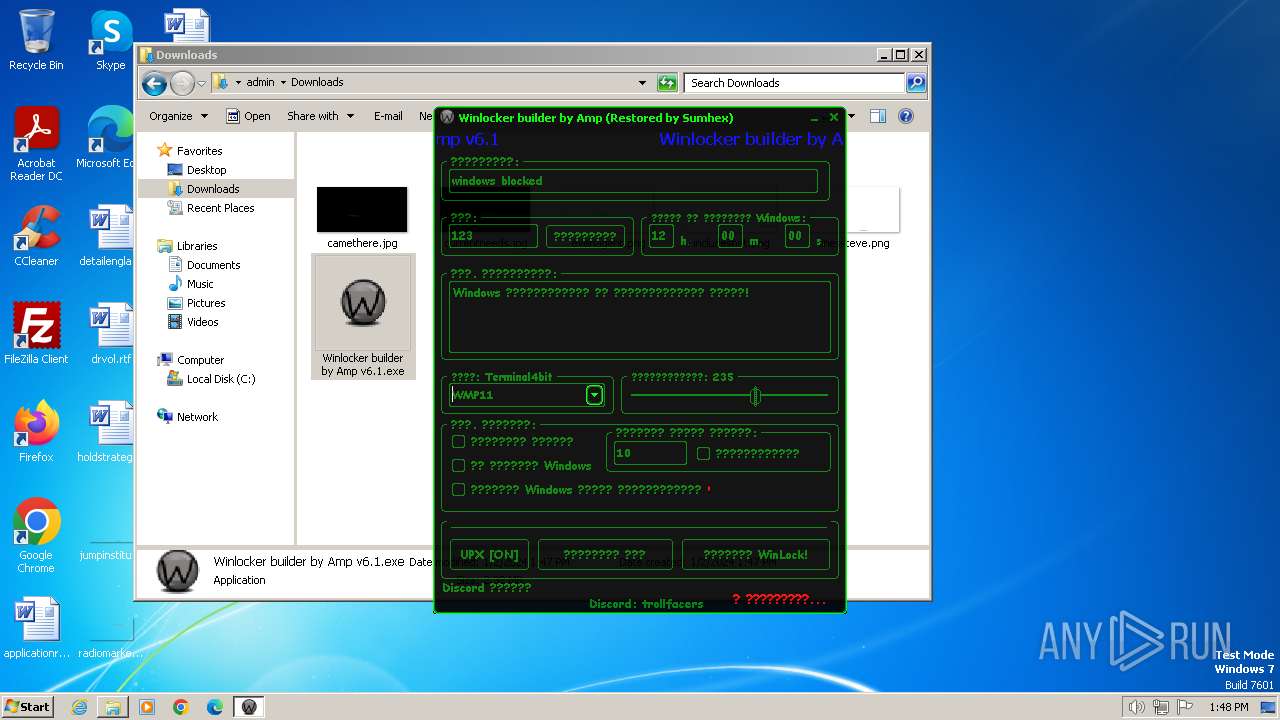The height and width of the screenshot is (720, 1280).
Task: Open Recycle Bin on desktop
Action: click(x=36, y=40)
